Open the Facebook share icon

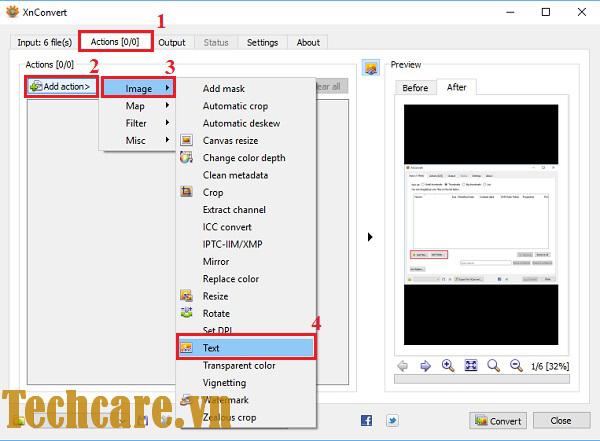point(366,420)
